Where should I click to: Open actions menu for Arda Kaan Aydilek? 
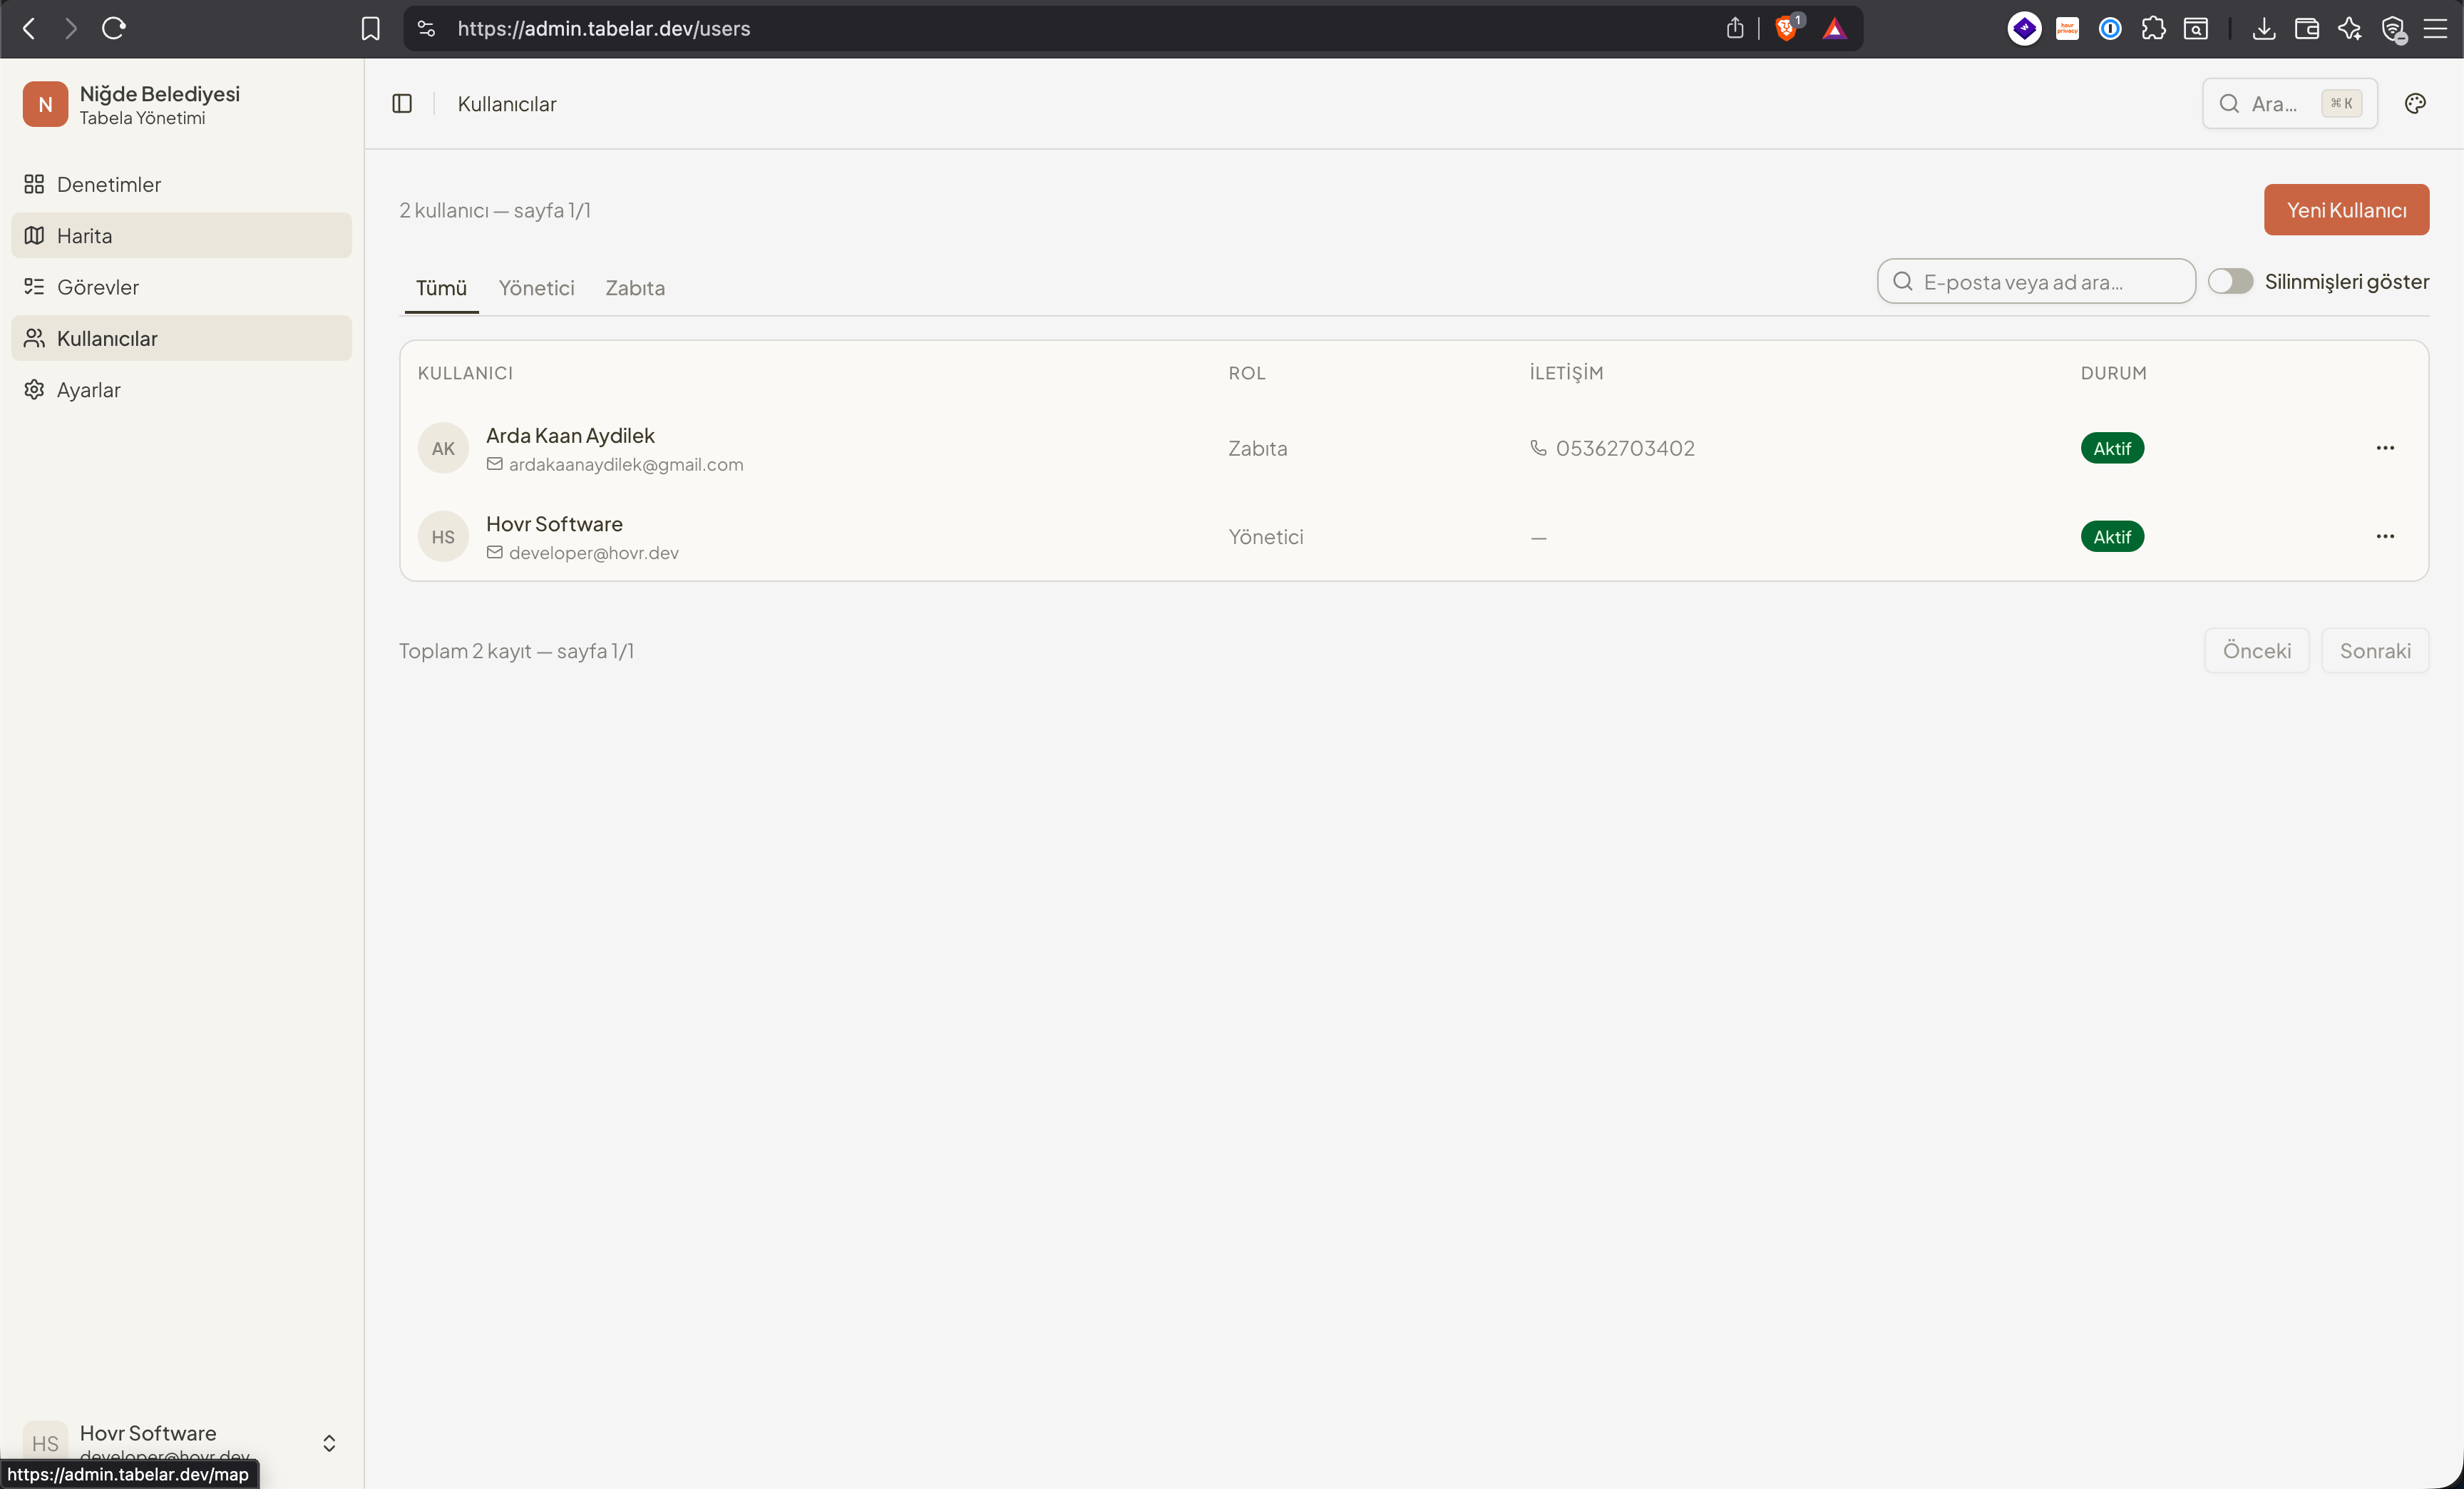coord(2385,448)
